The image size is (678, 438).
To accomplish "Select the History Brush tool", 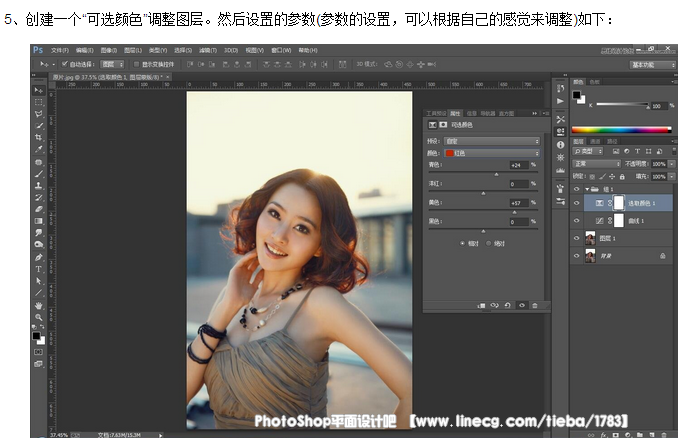I will click(38, 197).
